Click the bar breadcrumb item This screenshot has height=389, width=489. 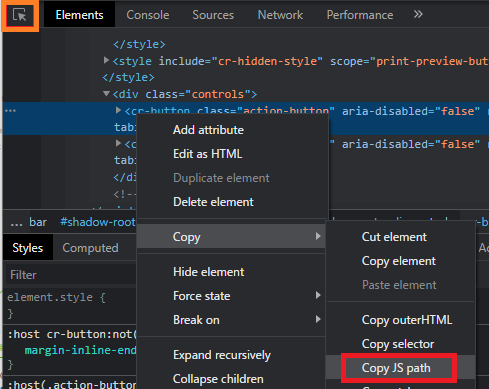tap(38, 222)
